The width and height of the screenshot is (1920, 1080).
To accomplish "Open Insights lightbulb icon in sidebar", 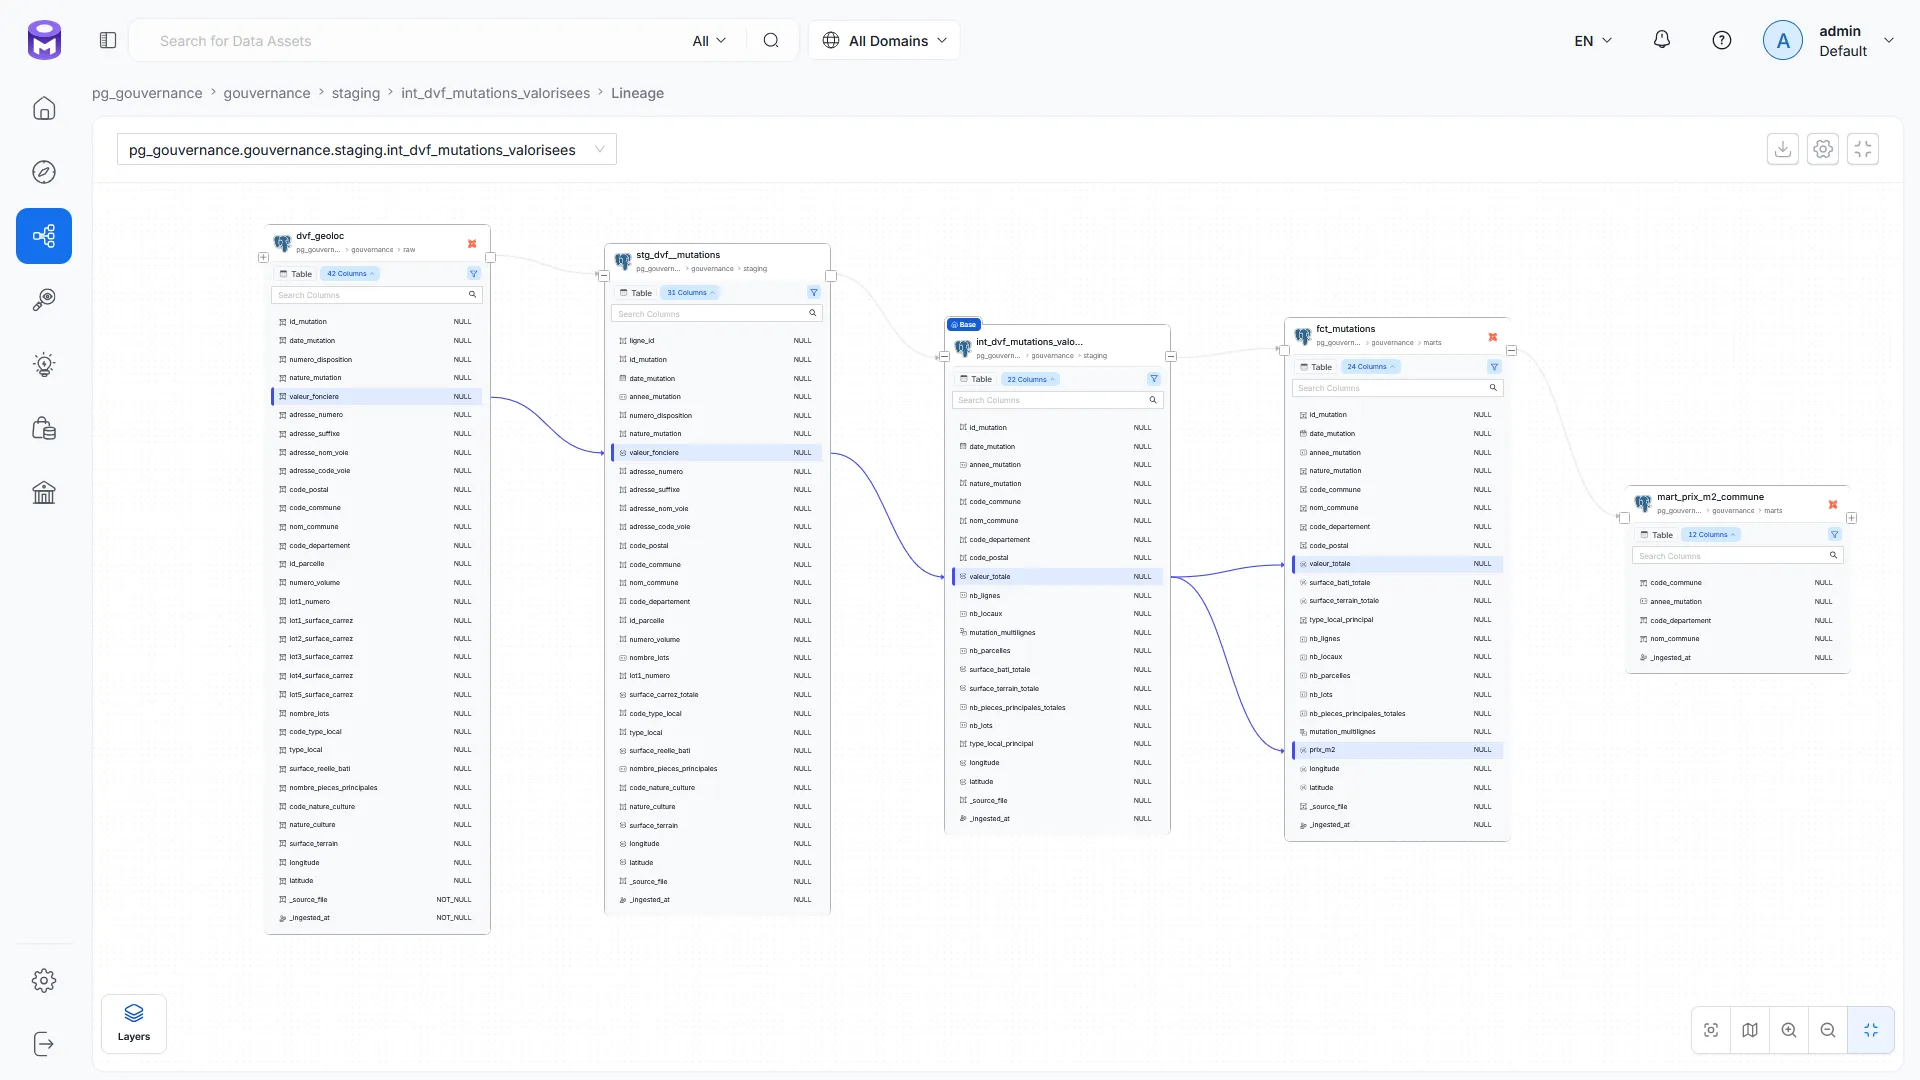I will 44,364.
